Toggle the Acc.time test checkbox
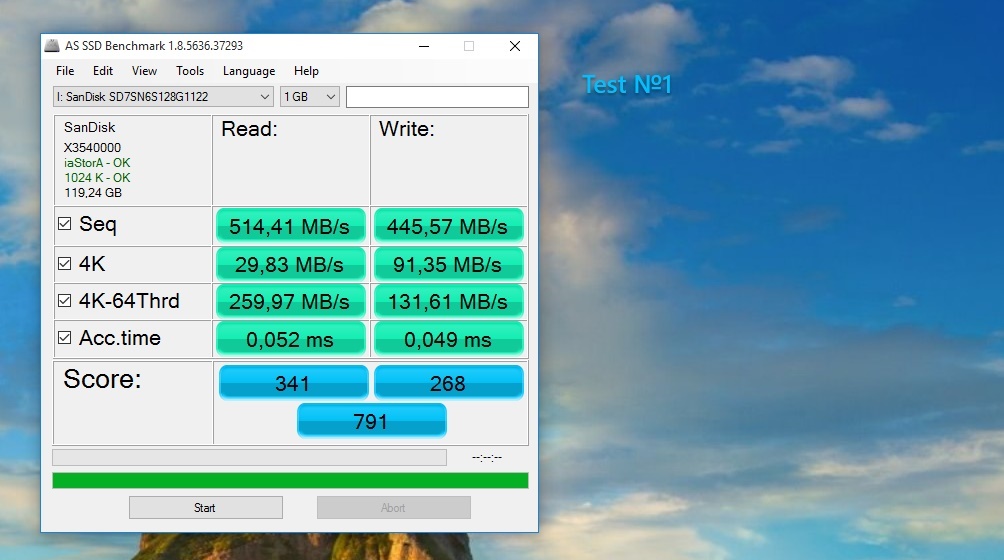 click(x=65, y=338)
